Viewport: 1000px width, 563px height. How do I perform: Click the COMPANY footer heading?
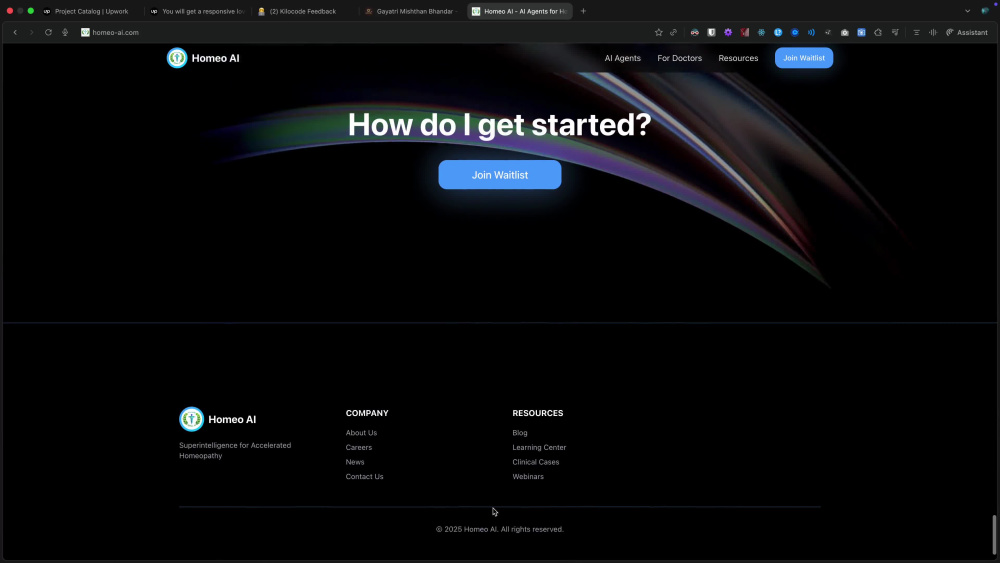(367, 413)
